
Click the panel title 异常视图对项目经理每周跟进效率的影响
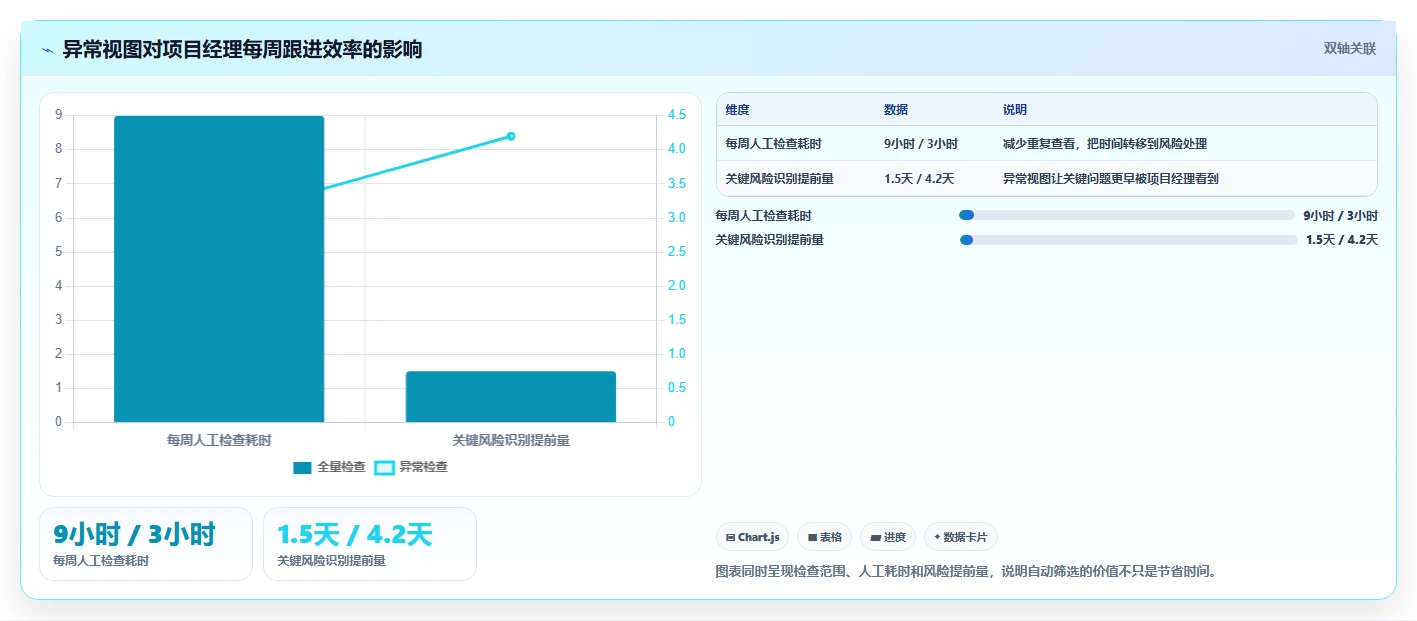[x=243, y=49]
